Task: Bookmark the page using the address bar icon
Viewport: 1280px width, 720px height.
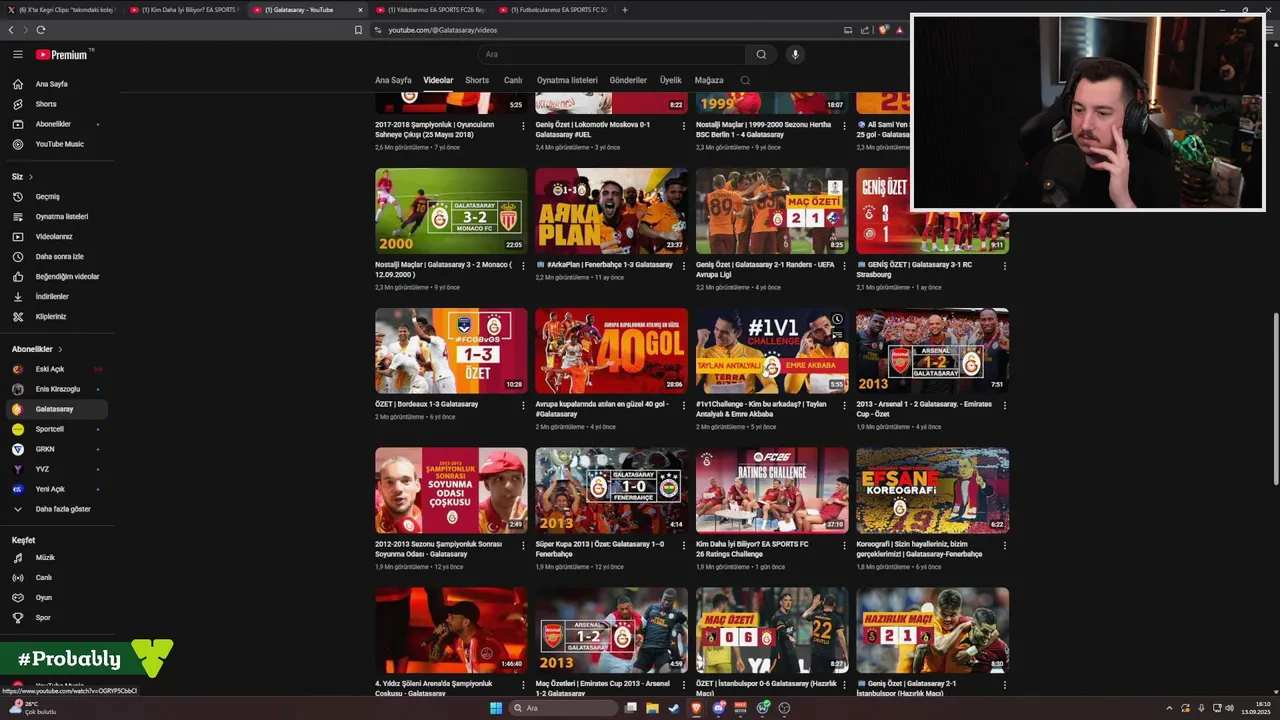Action: [358, 30]
